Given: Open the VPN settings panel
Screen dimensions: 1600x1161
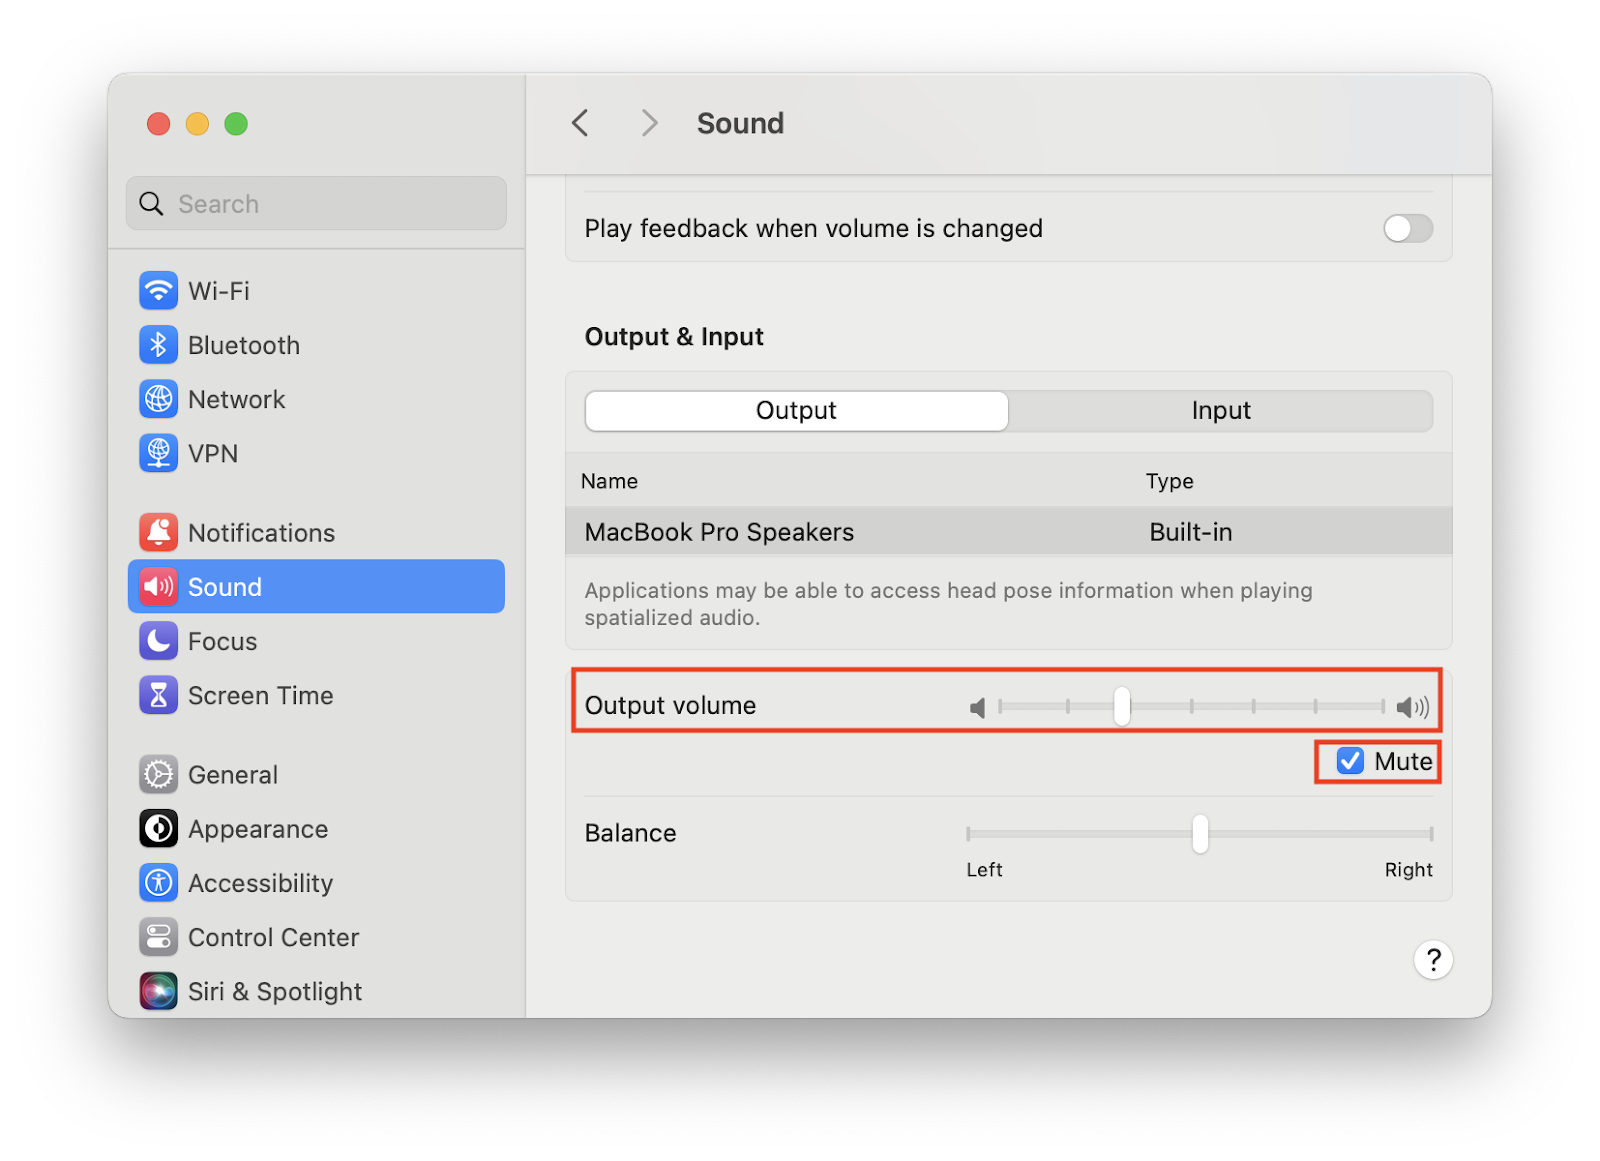Looking at the screenshot, I should (x=212, y=452).
